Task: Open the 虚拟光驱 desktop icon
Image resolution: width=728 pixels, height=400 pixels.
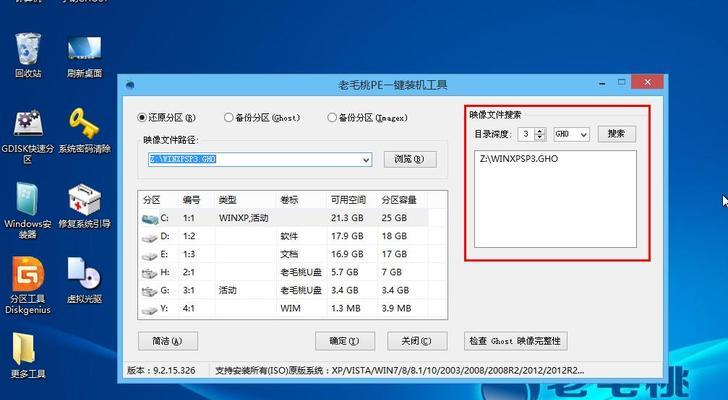Action: 84,280
